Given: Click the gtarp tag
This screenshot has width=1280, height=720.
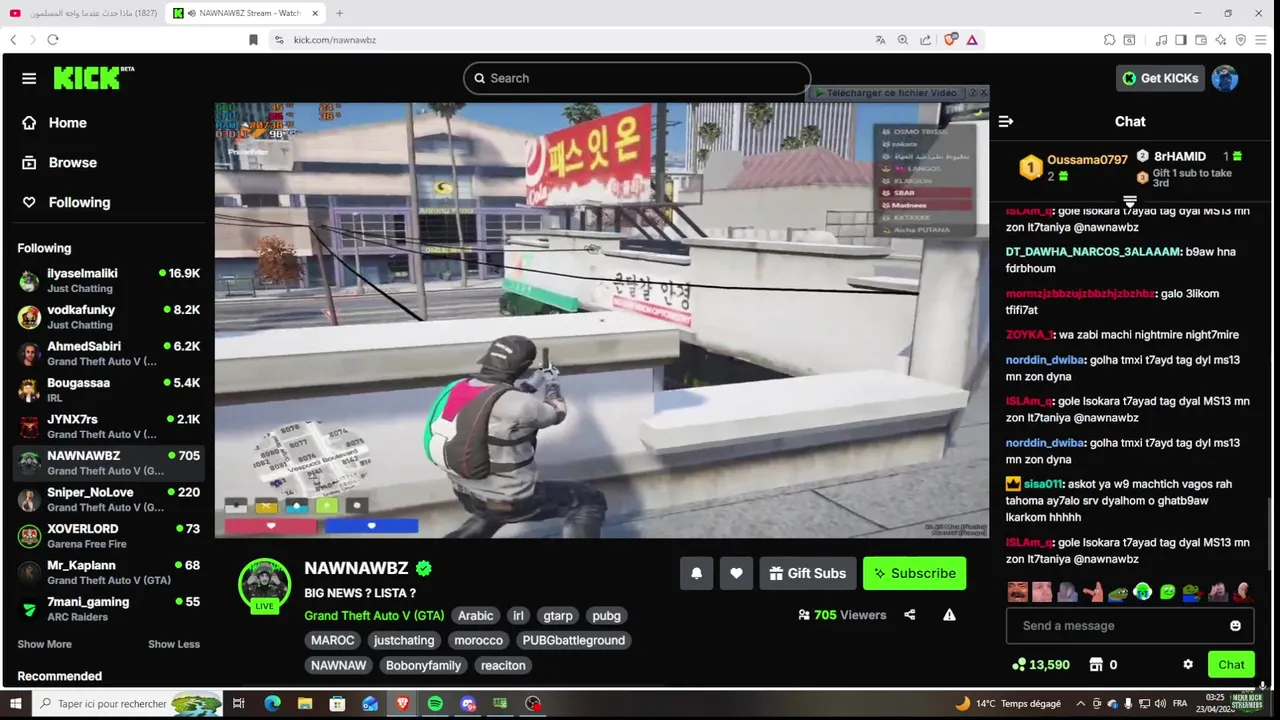Looking at the screenshot, I should point(558,616).
